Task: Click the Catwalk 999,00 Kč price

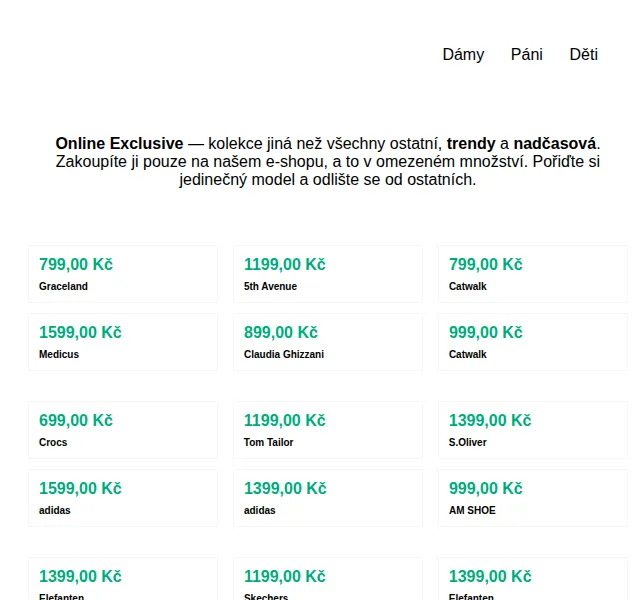Action: pyautogui.click(x=486, y=332)
